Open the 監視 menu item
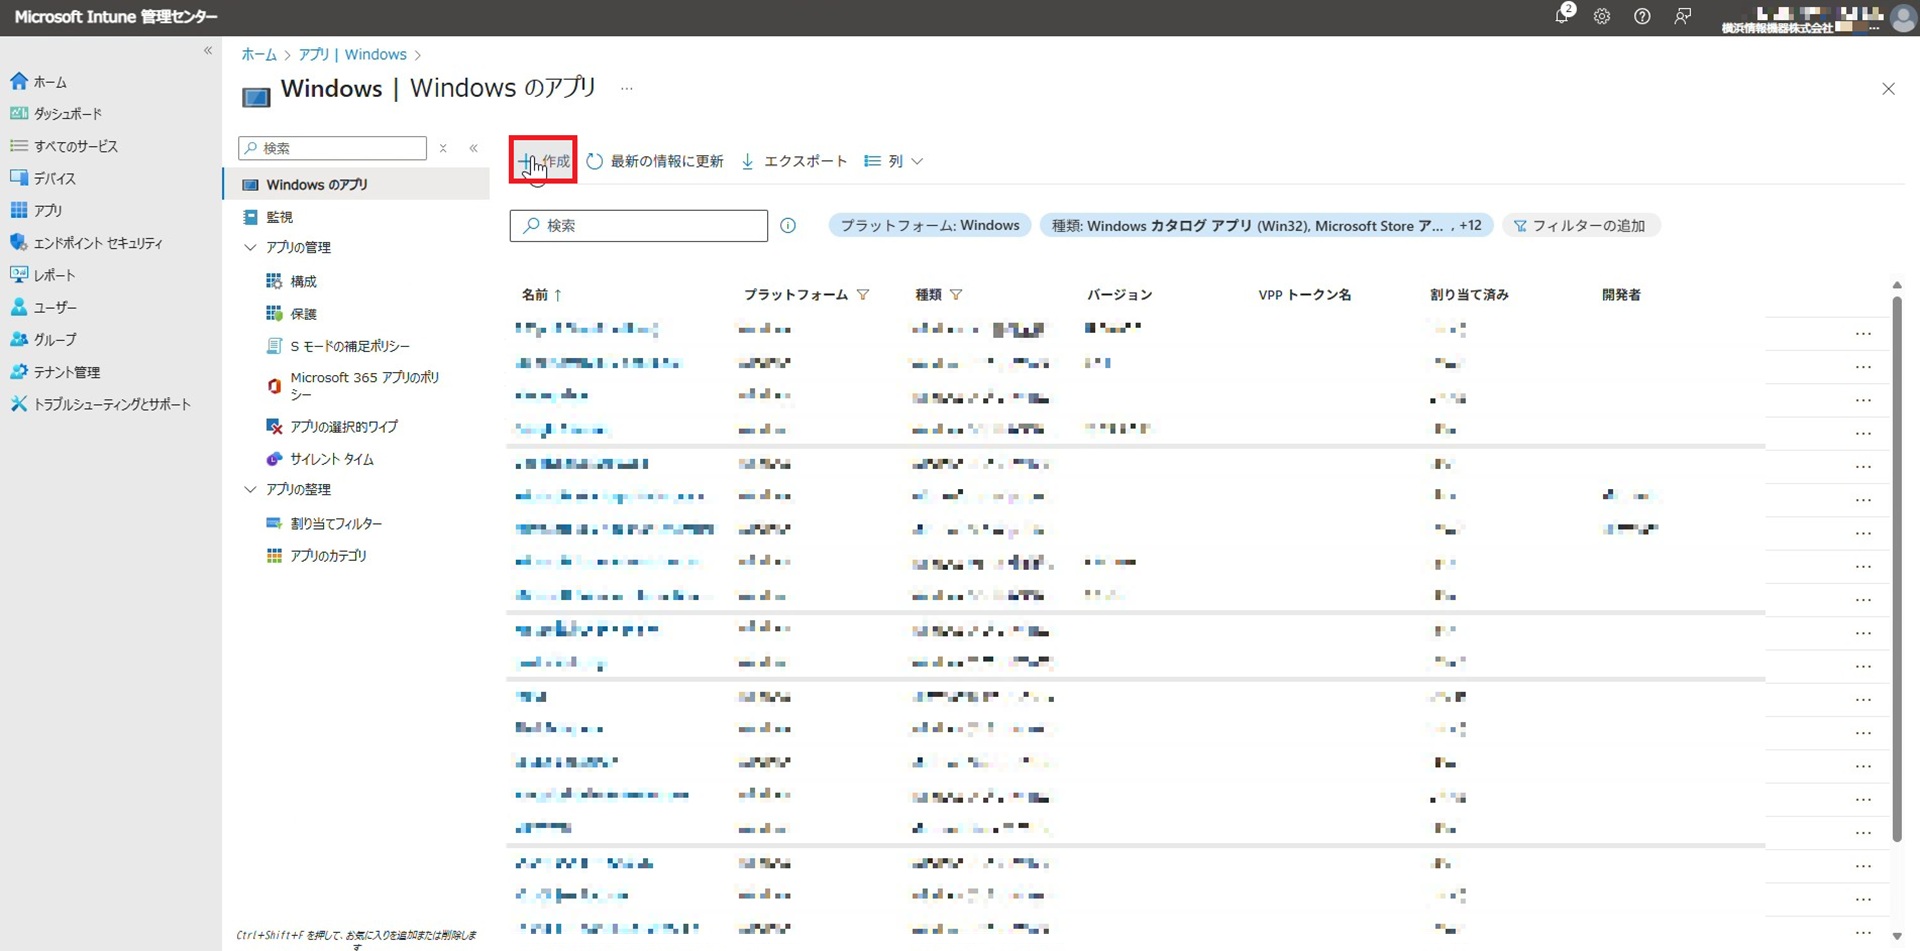 tap(279, 217)
